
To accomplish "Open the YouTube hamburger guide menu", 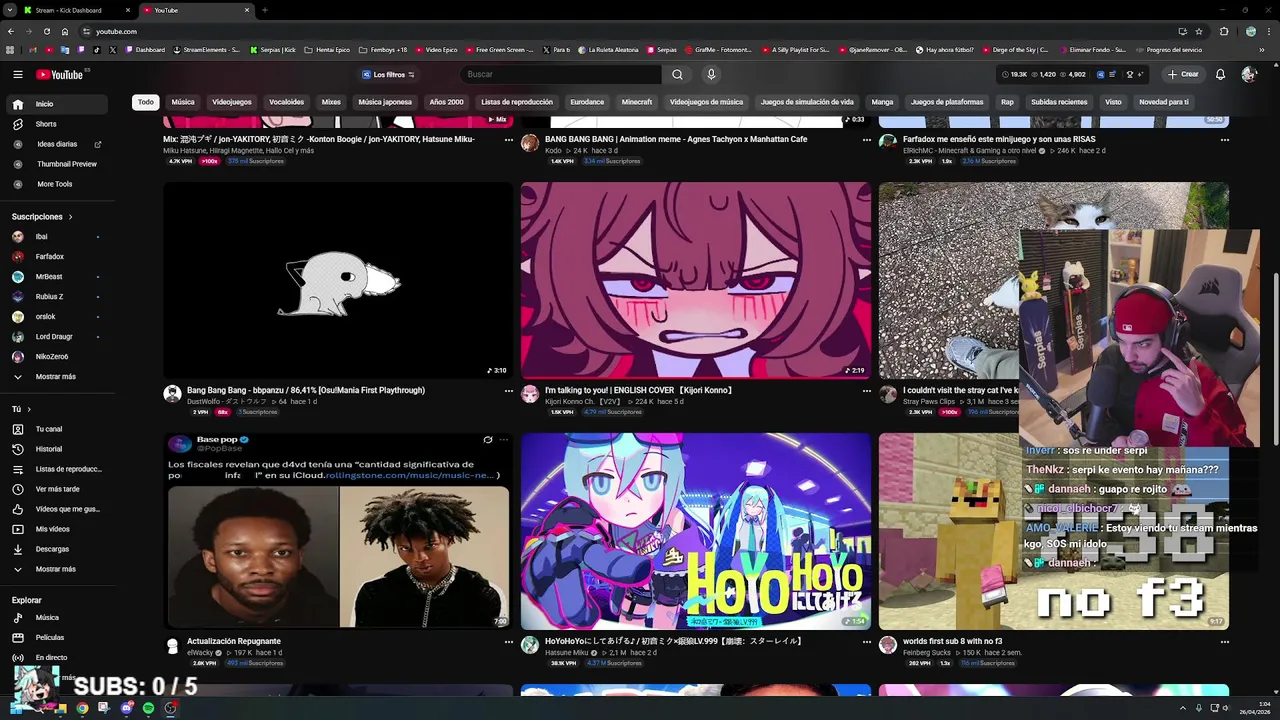I will [17, 74].
